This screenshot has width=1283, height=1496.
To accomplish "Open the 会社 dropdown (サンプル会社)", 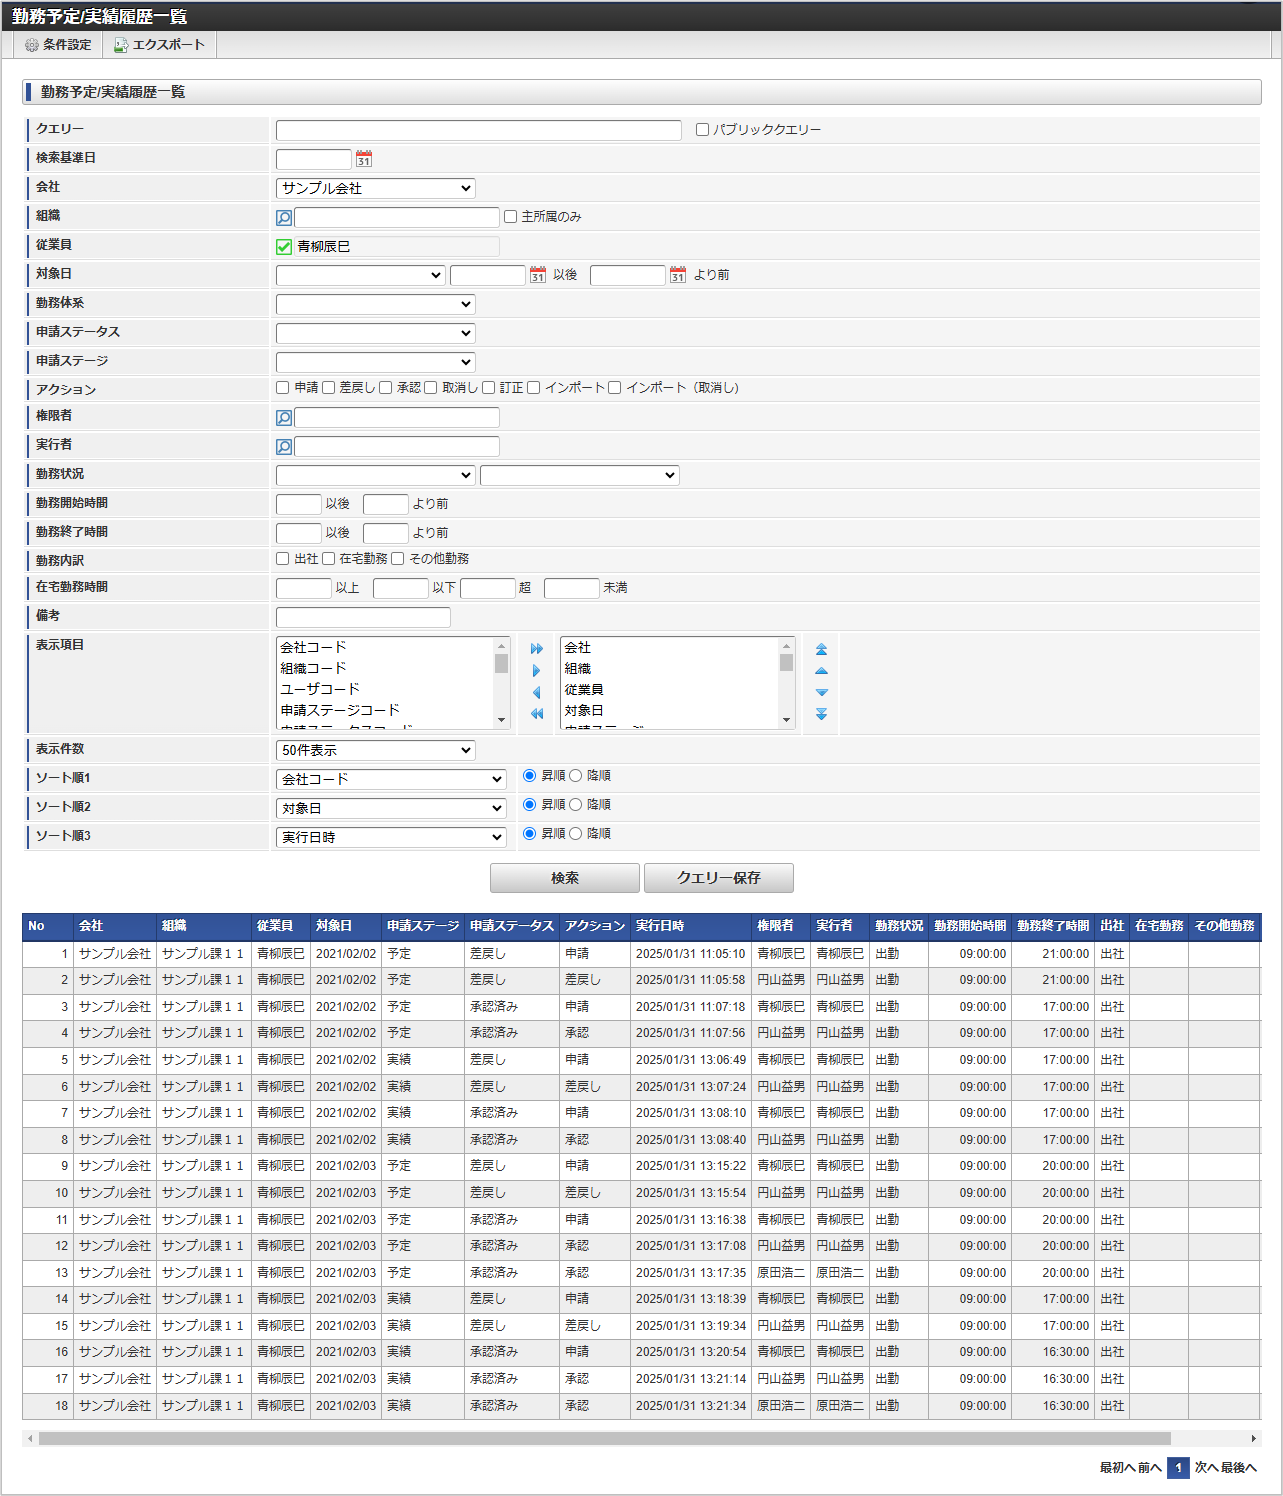I will point(375,188).
